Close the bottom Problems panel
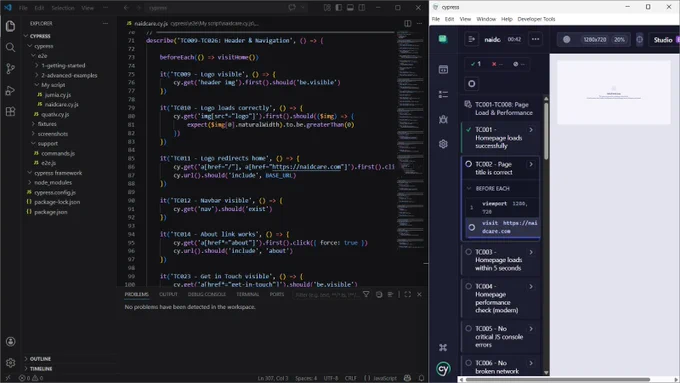This screenshot has height=383, width=680. [x=419, y=295]
